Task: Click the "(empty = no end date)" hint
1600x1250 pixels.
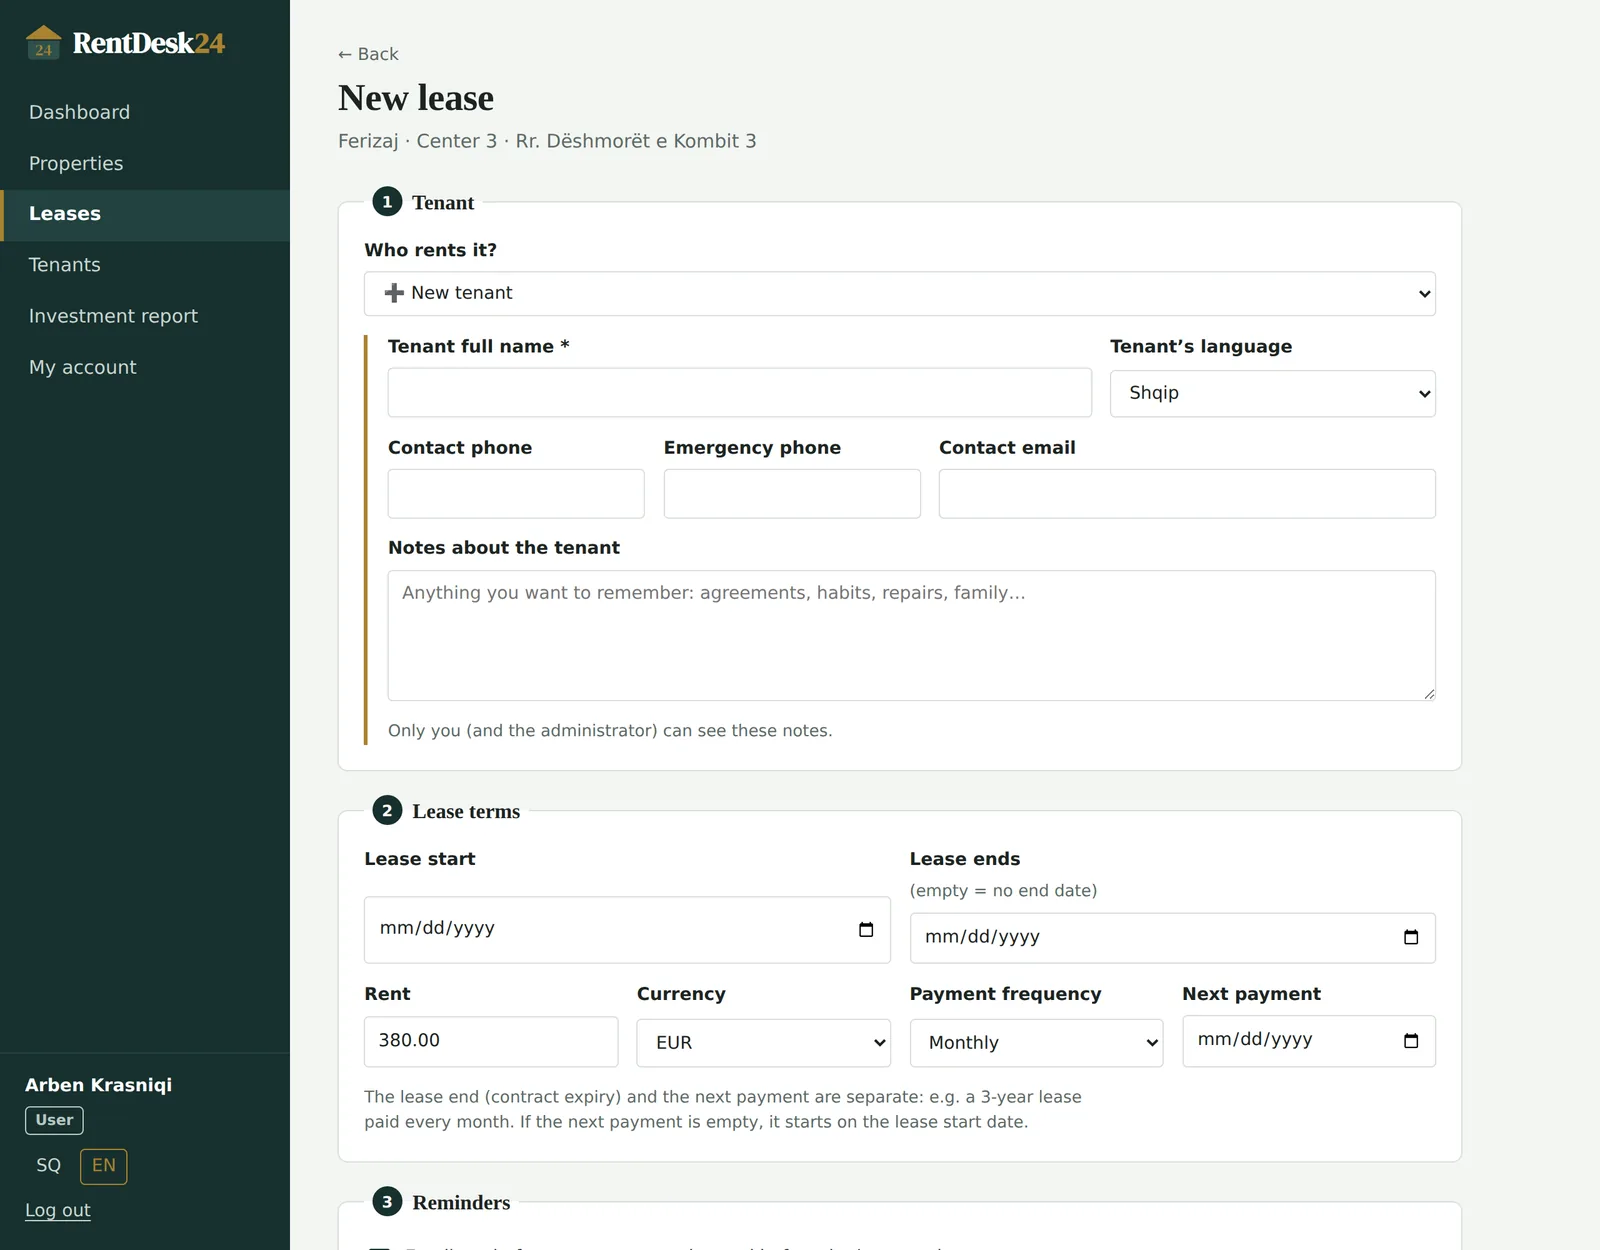Action: (x=1003, y=891)
